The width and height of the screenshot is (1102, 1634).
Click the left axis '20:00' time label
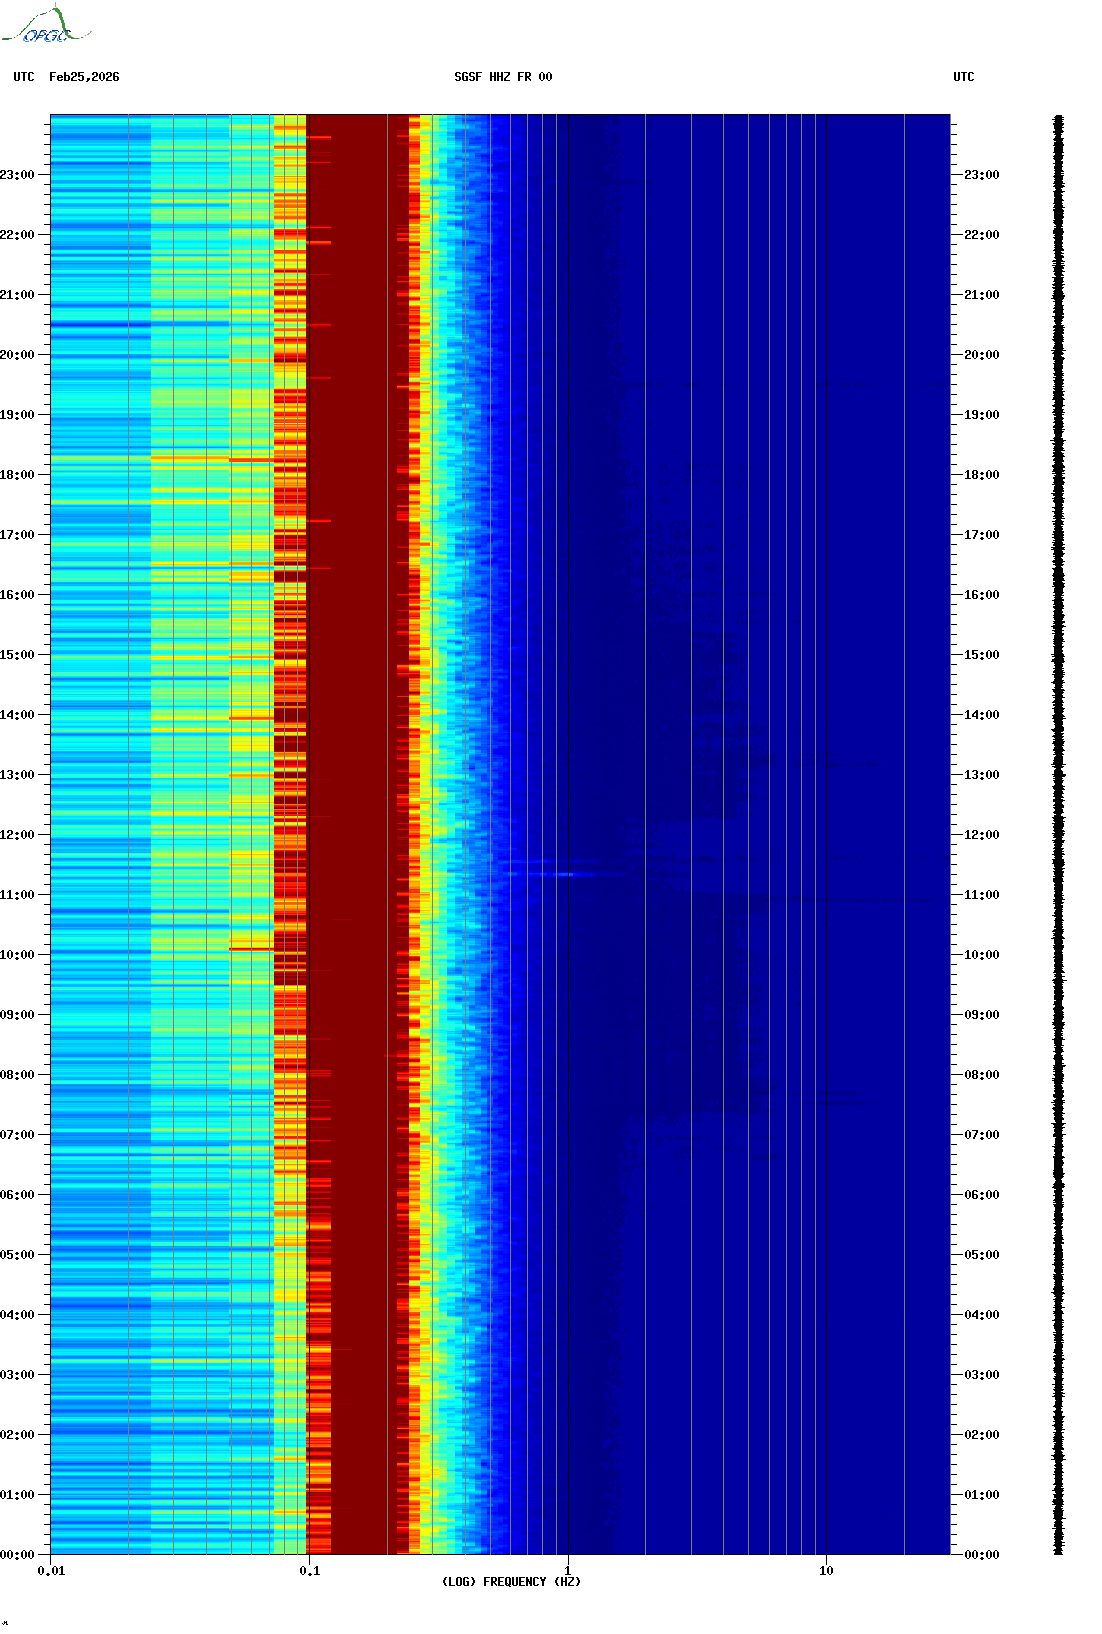(17, 355)
